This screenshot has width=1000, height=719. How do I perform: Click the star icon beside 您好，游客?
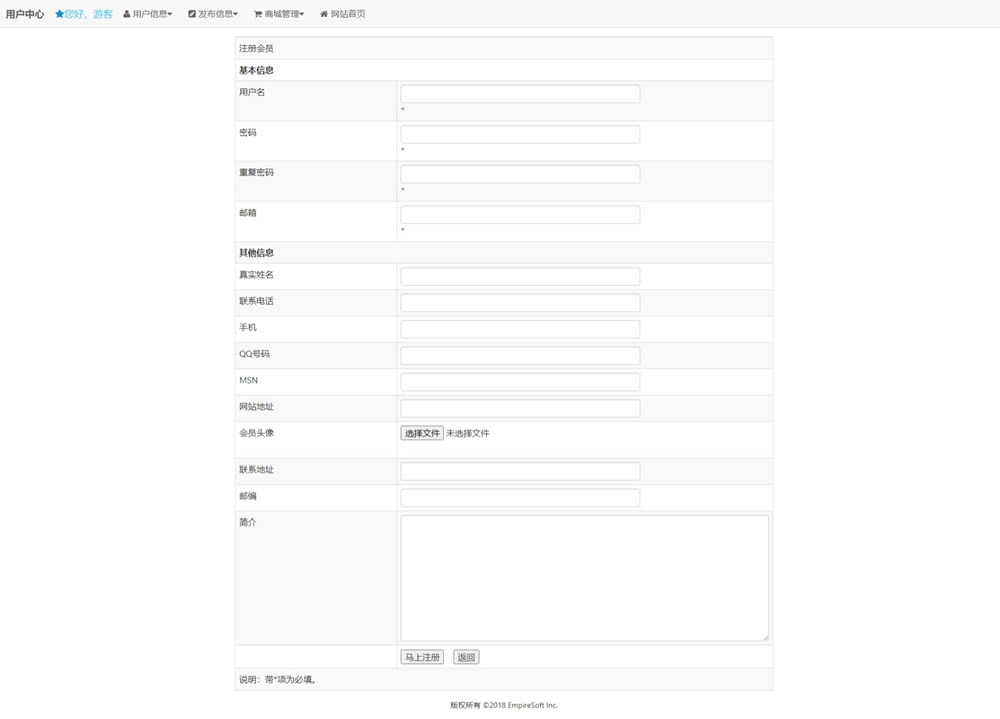(59, 14)
